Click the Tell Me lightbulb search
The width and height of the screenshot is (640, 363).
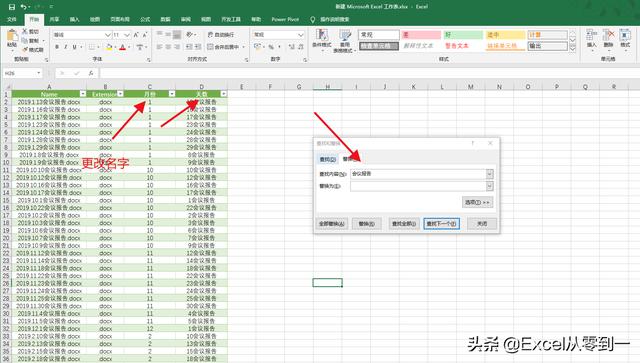click(313, 19)
